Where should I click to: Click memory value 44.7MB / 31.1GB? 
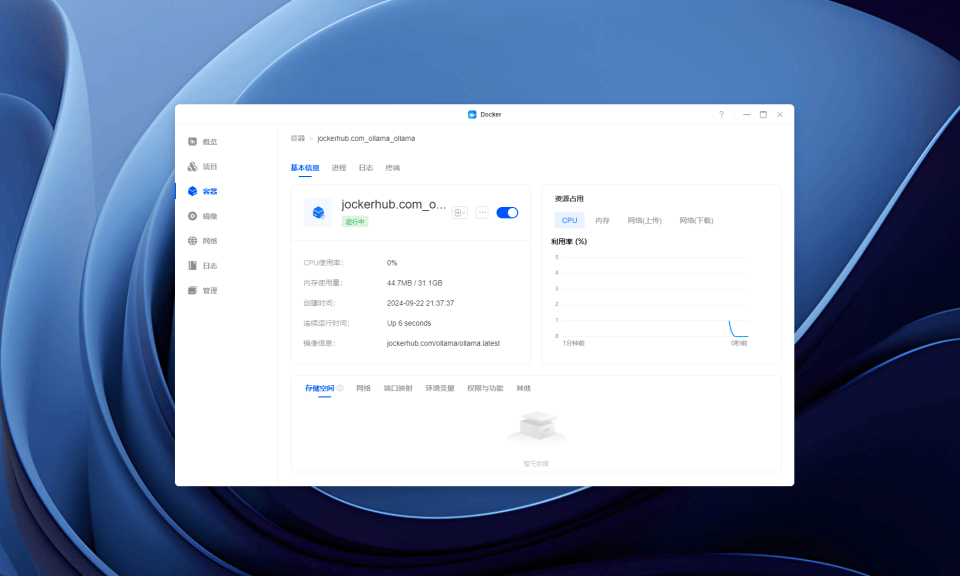(414, 283)
